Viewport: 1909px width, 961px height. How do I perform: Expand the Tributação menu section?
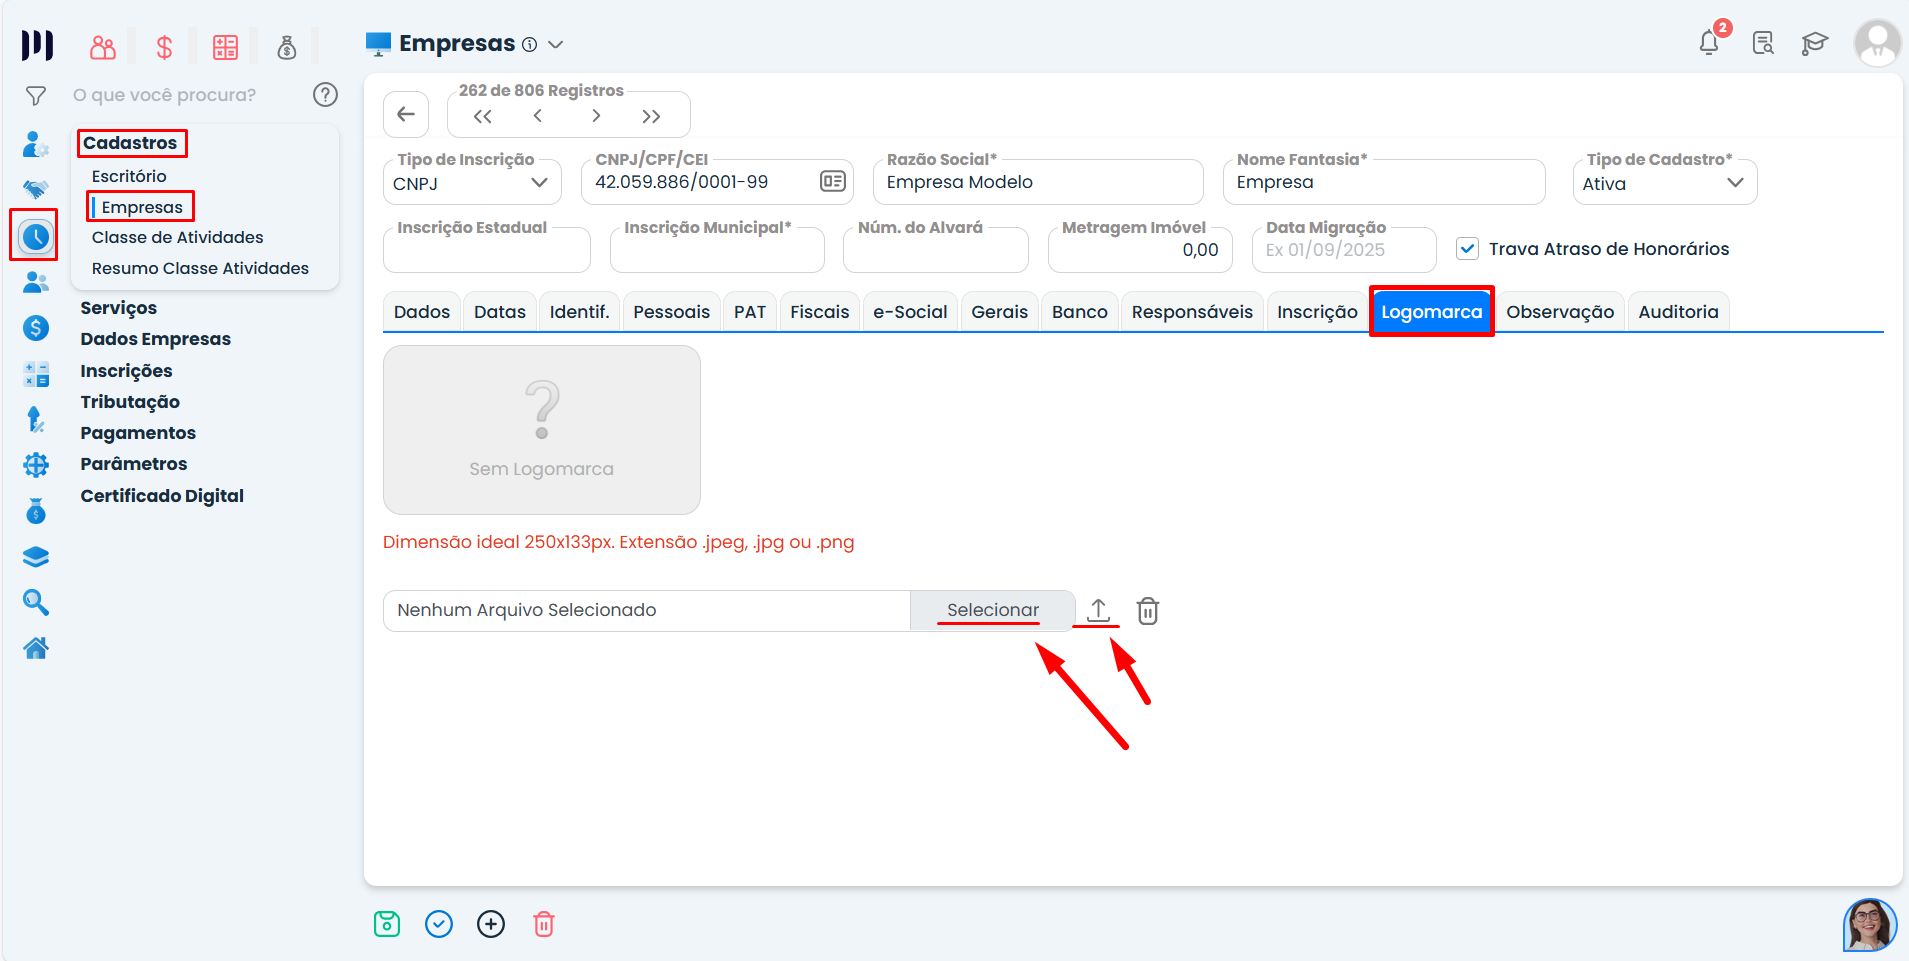(131, 402)
